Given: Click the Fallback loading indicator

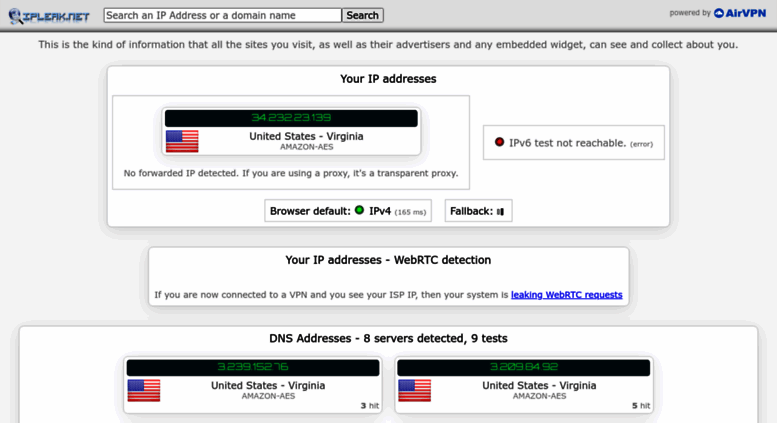Looking at the screenshot, I should pos(500,212).
